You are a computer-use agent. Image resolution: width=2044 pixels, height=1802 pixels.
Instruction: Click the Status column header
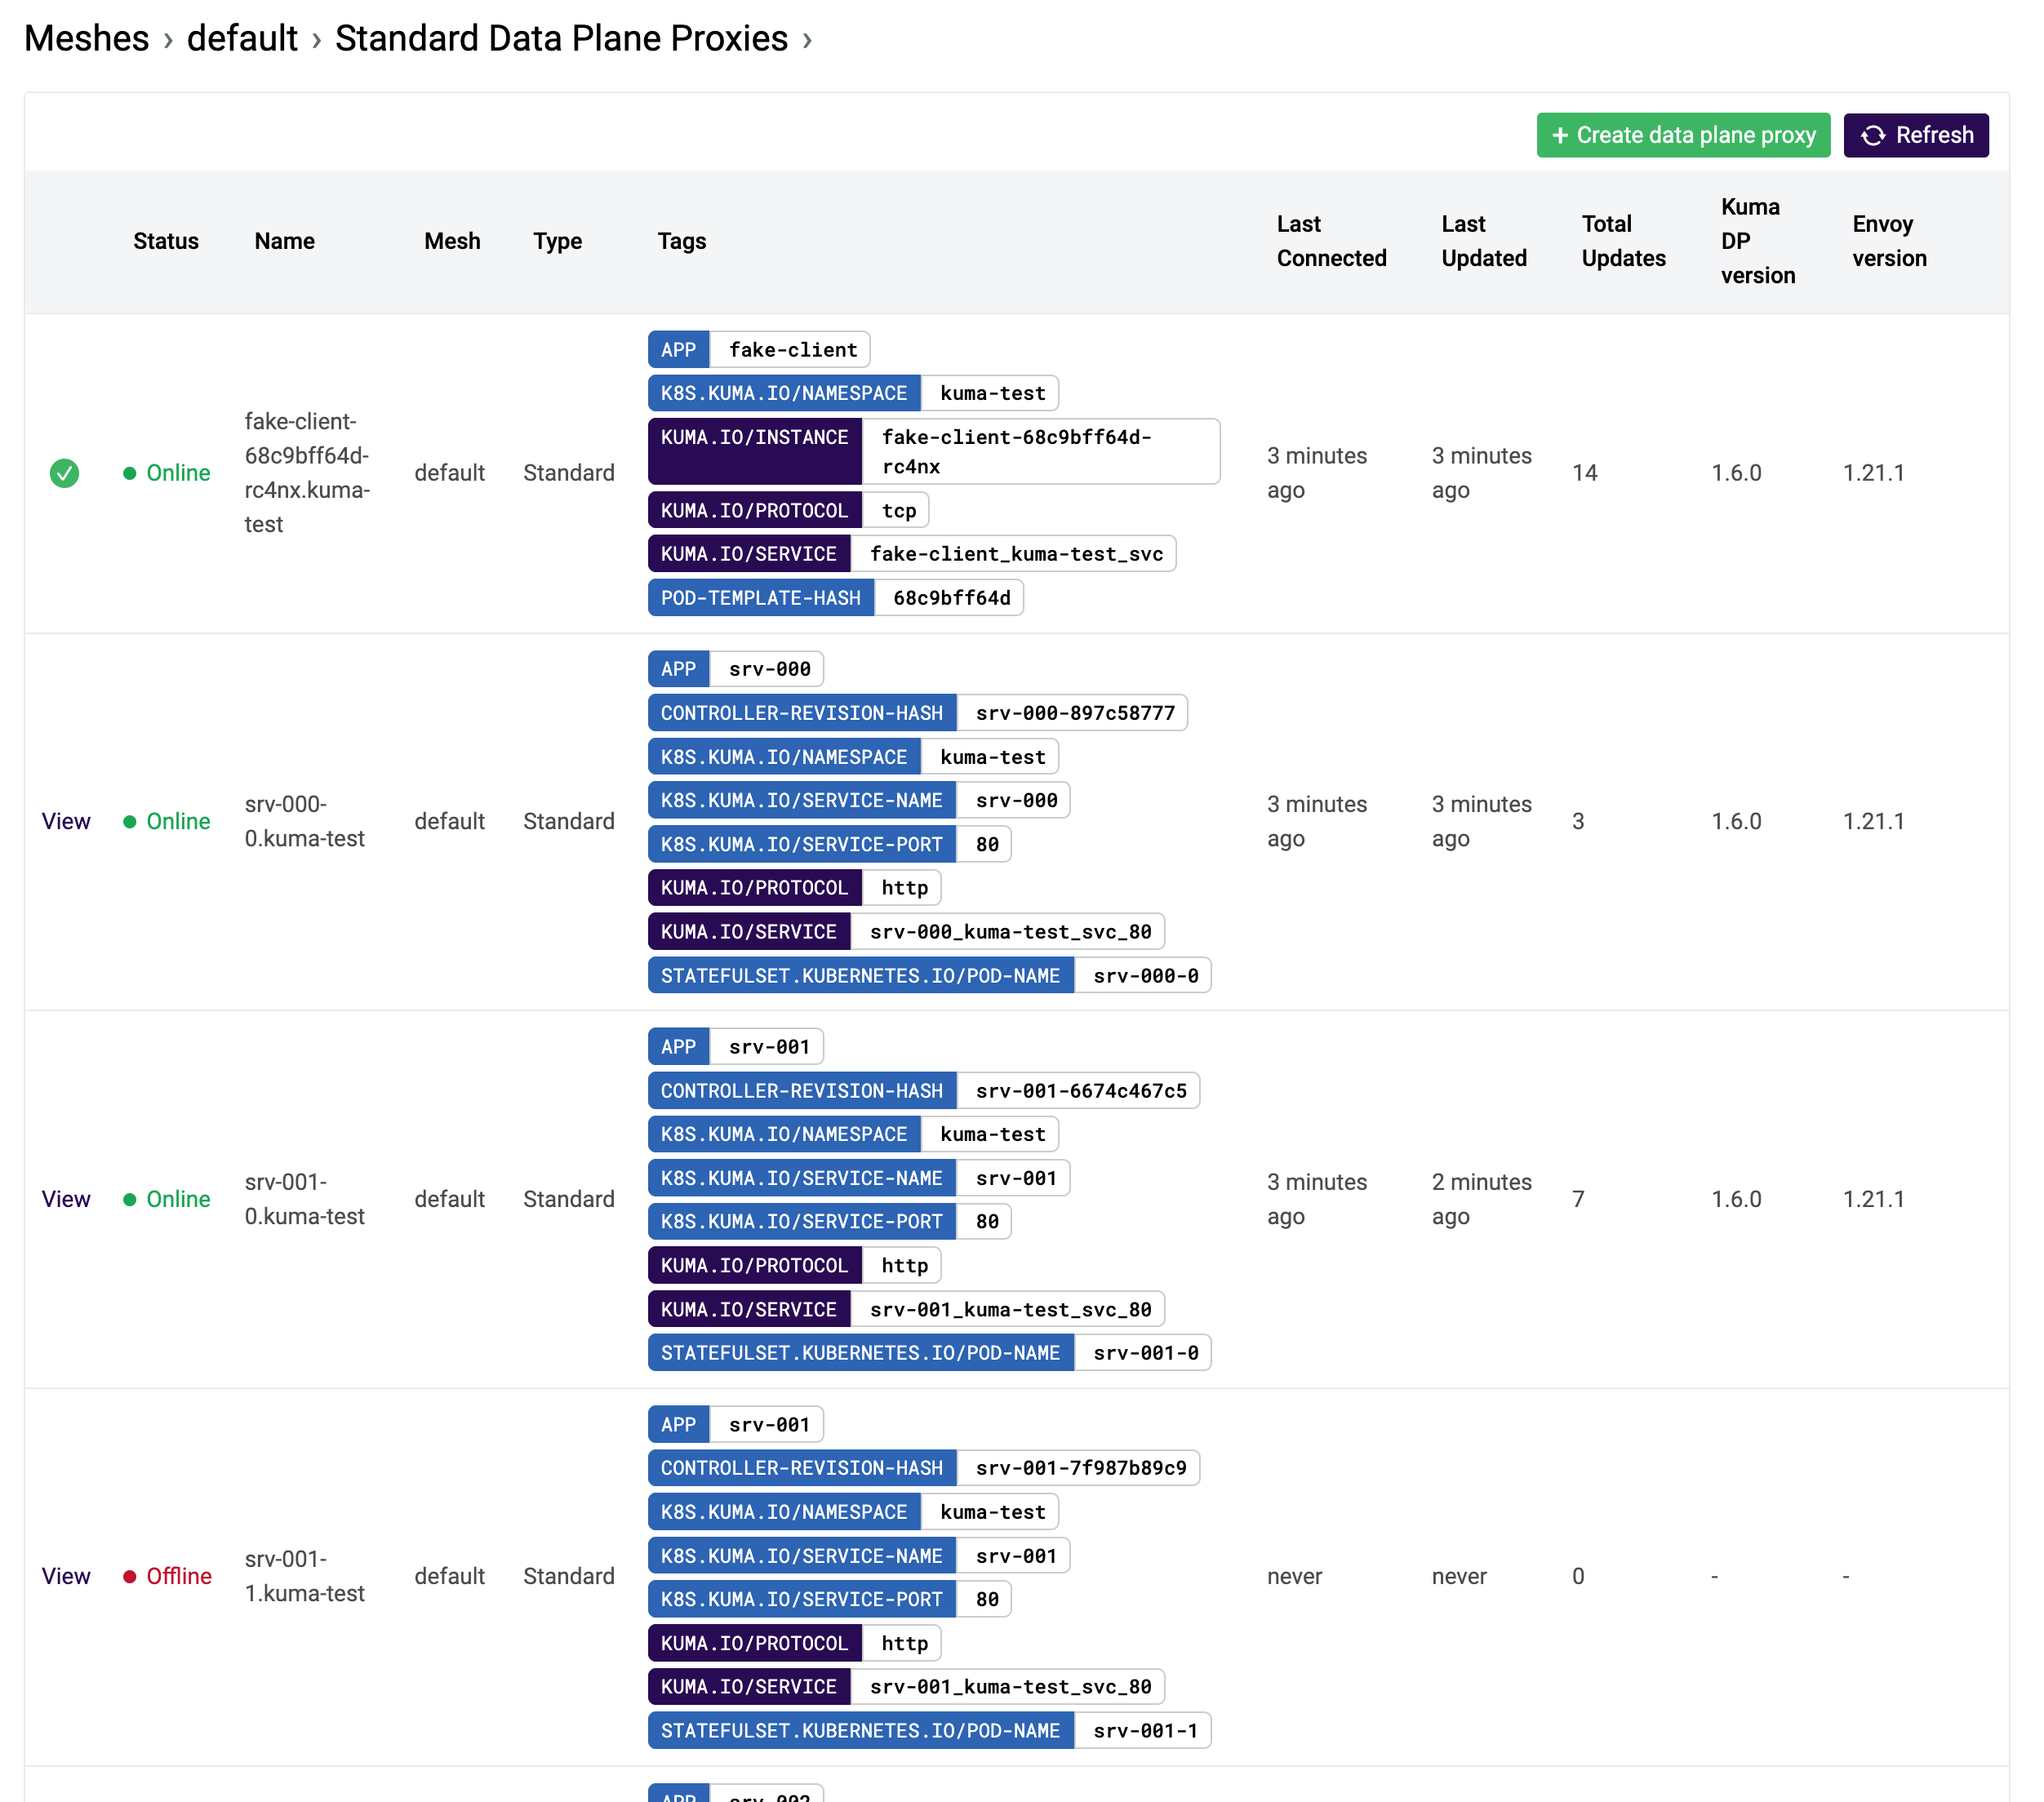click(166, 241)
